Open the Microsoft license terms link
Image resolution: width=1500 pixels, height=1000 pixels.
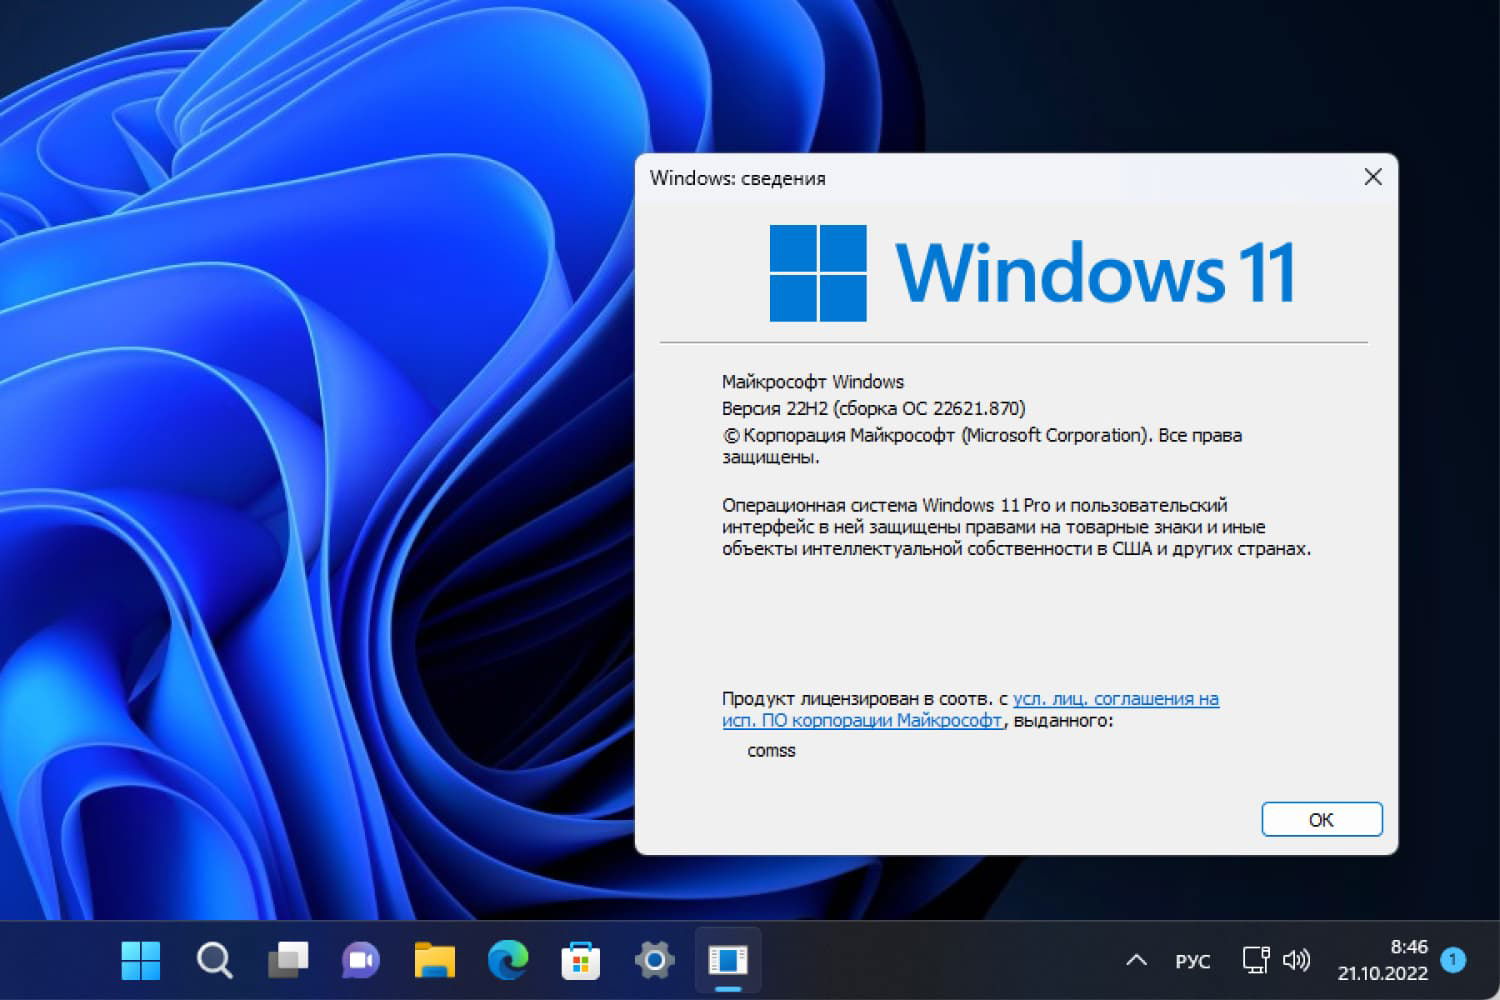(970, 709)
